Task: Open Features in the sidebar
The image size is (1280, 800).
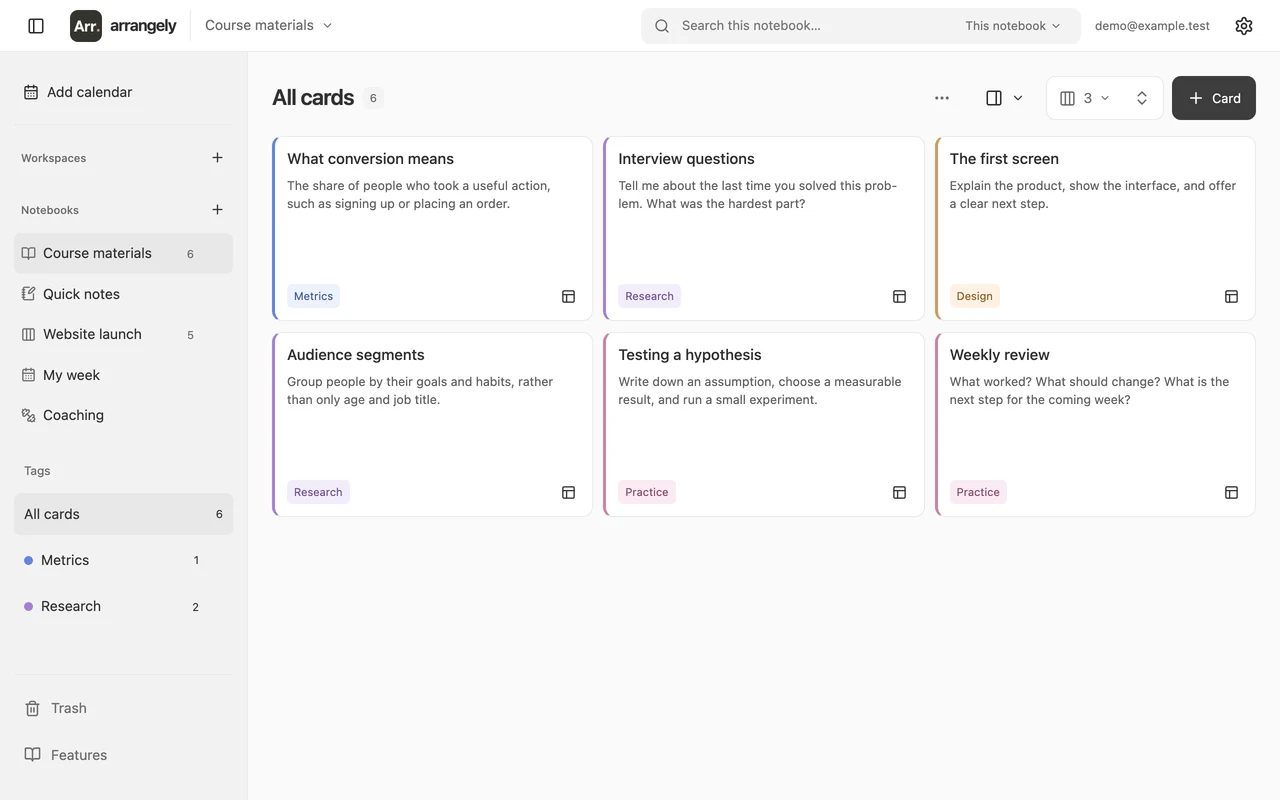Action: pyautogui.click(x=123, y=755)
